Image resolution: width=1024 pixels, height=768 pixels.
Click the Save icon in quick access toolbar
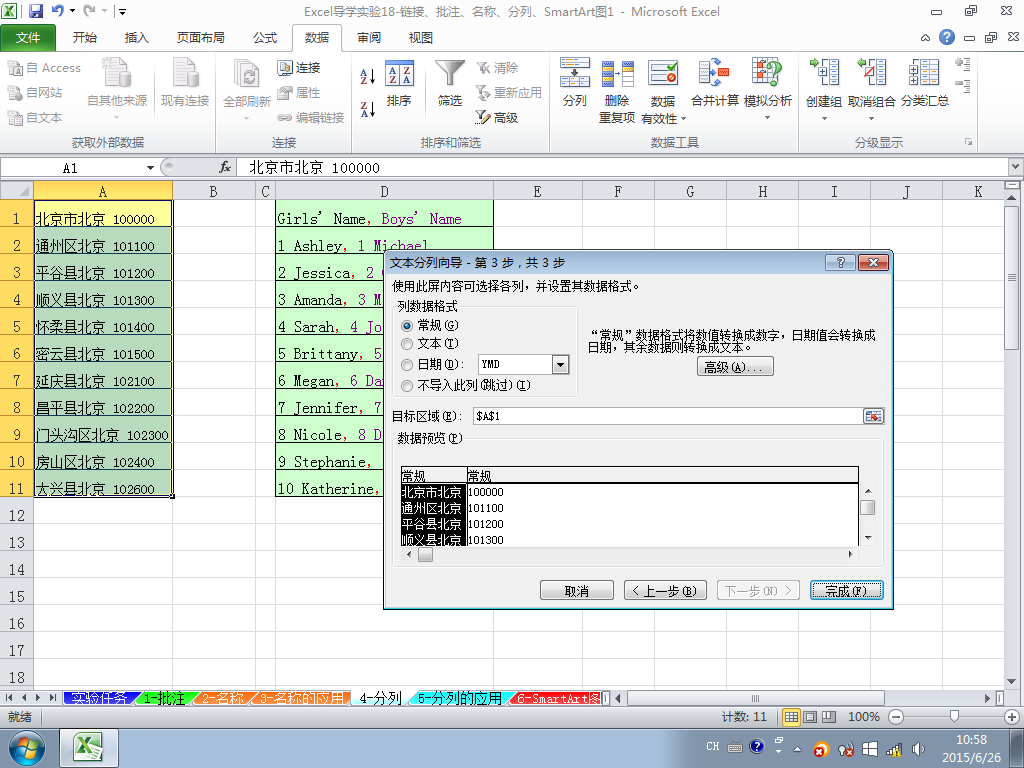click(35, 11)
